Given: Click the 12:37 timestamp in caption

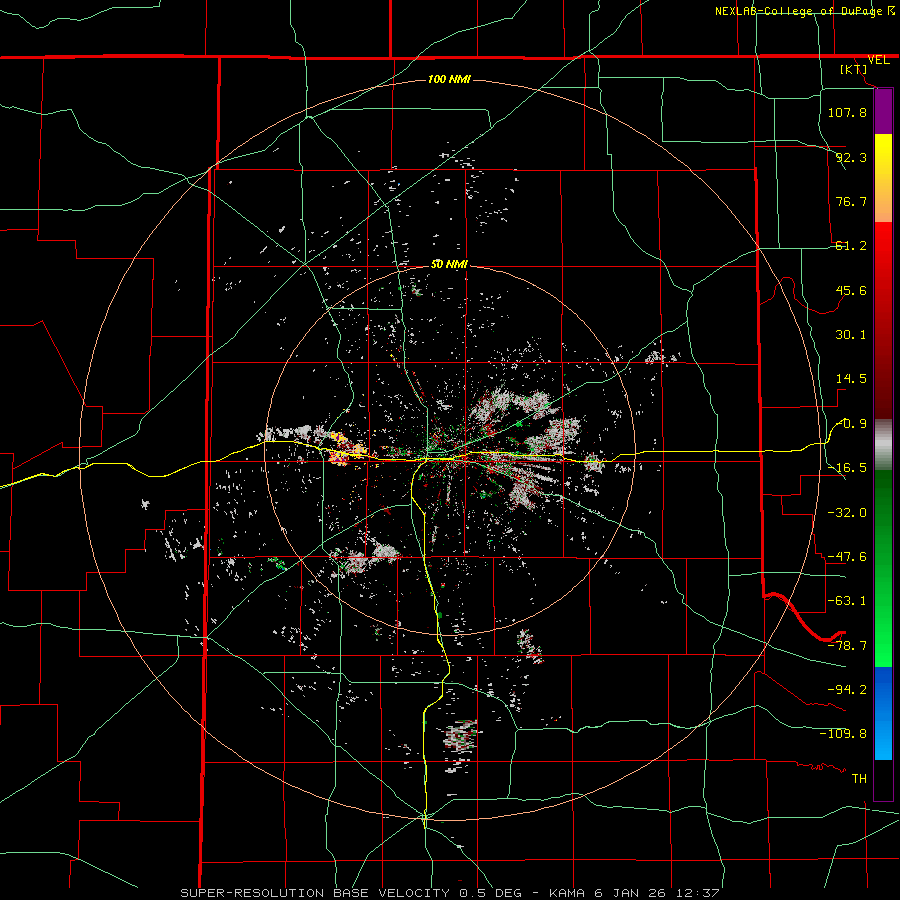Looking at the screenshot, I should pyautogui.click(x=698, y=893).
